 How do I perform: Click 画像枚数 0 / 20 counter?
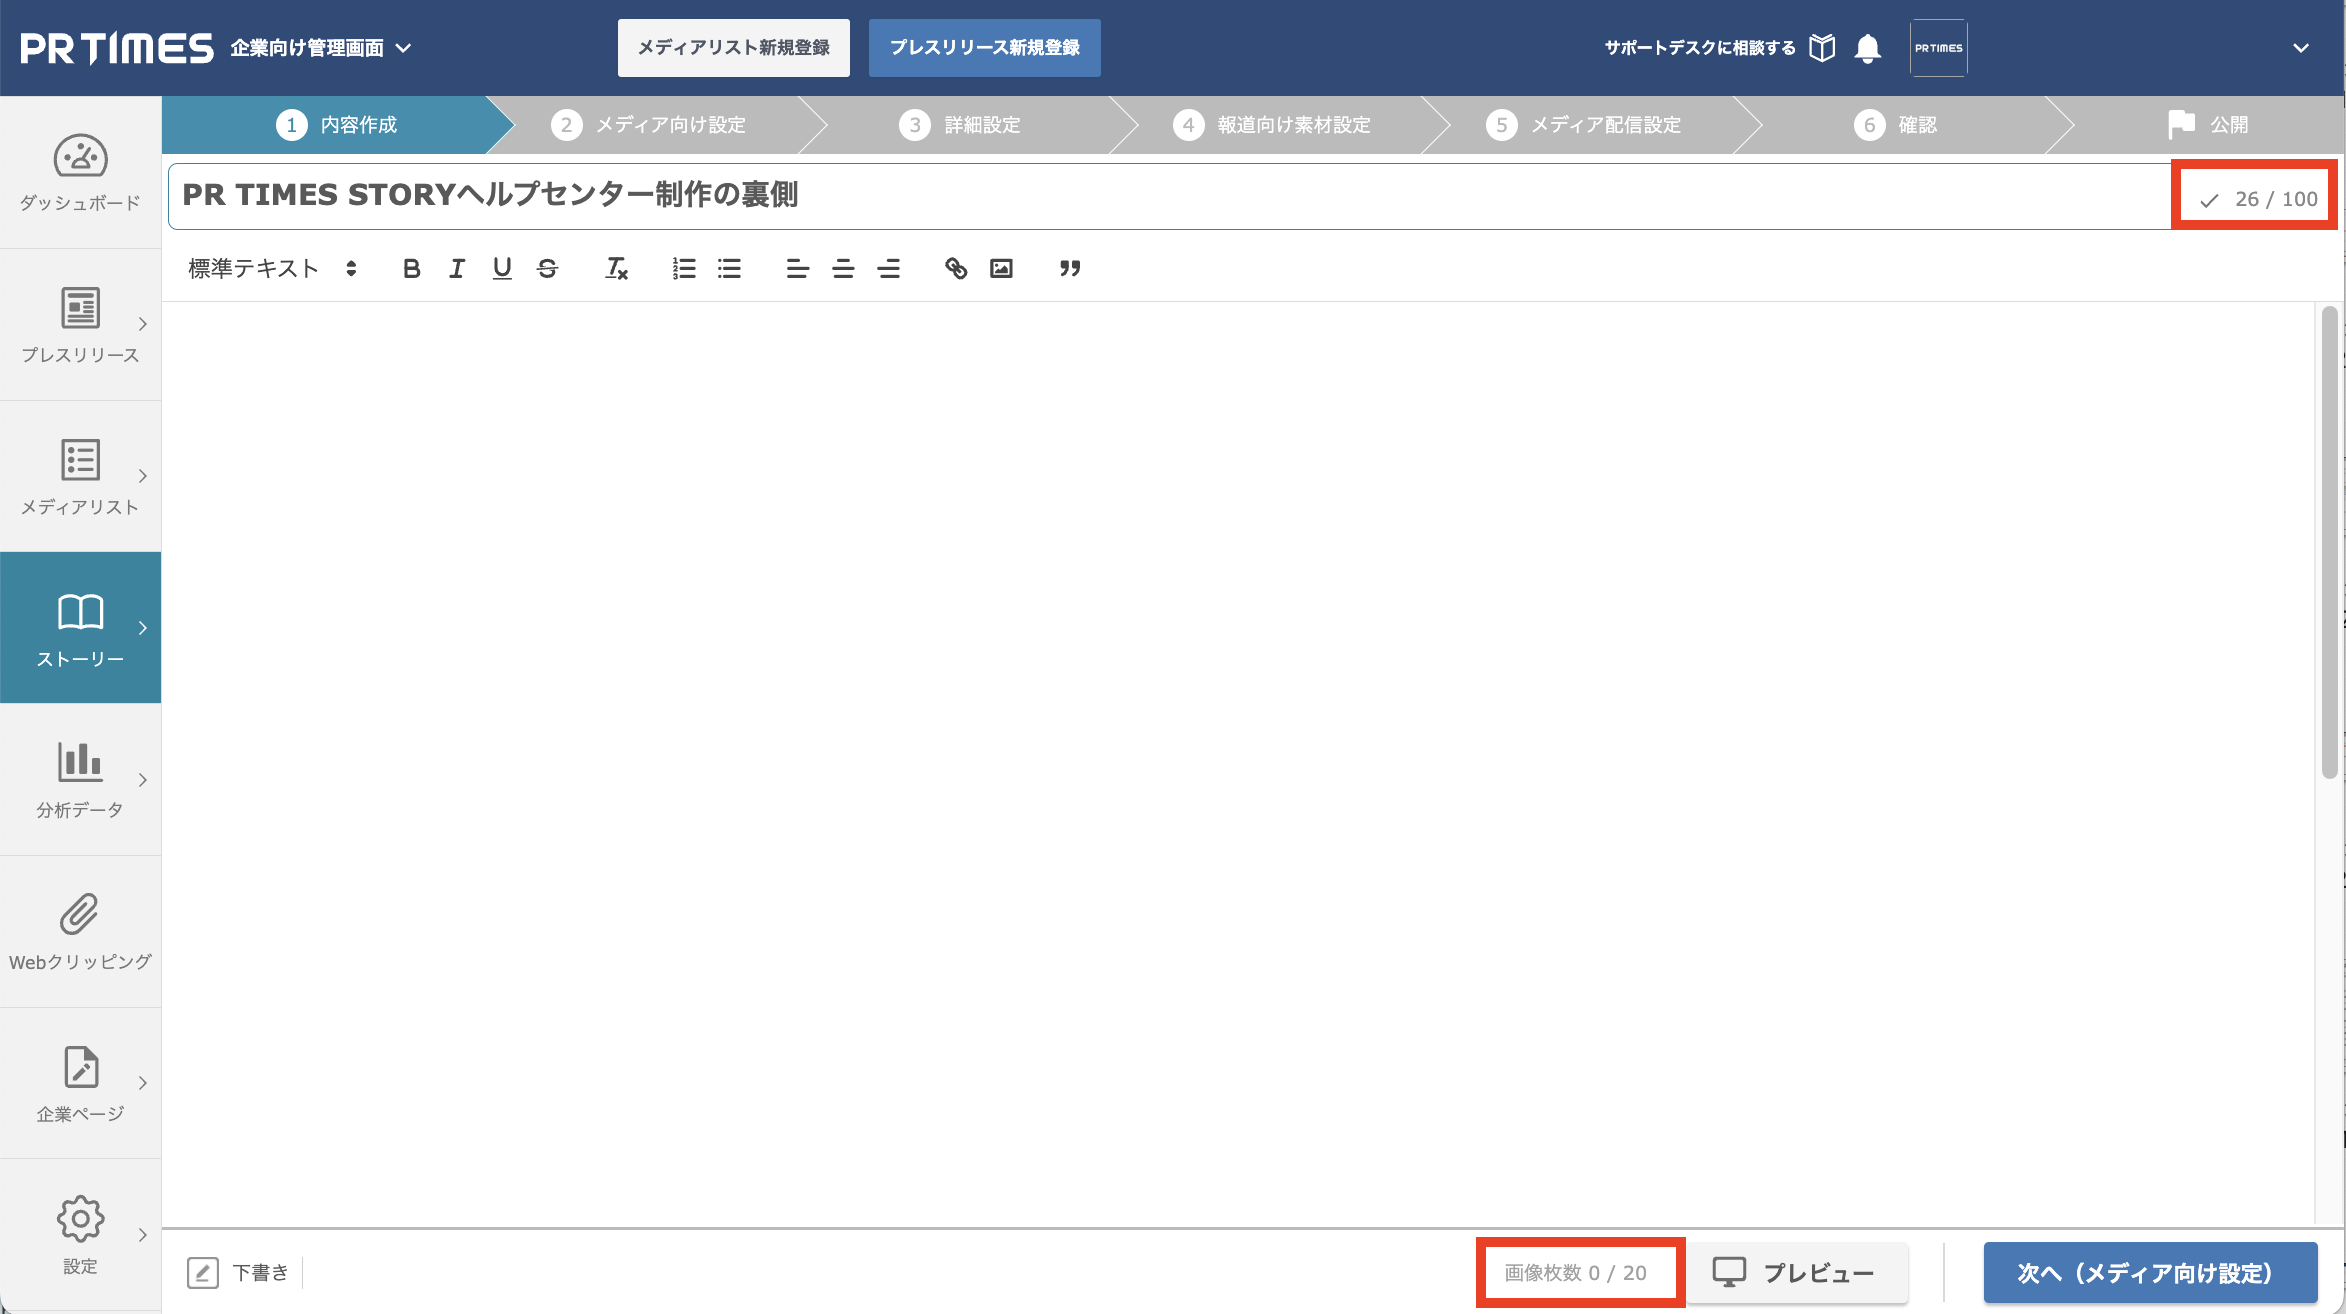click(x=1576, y=1273)
